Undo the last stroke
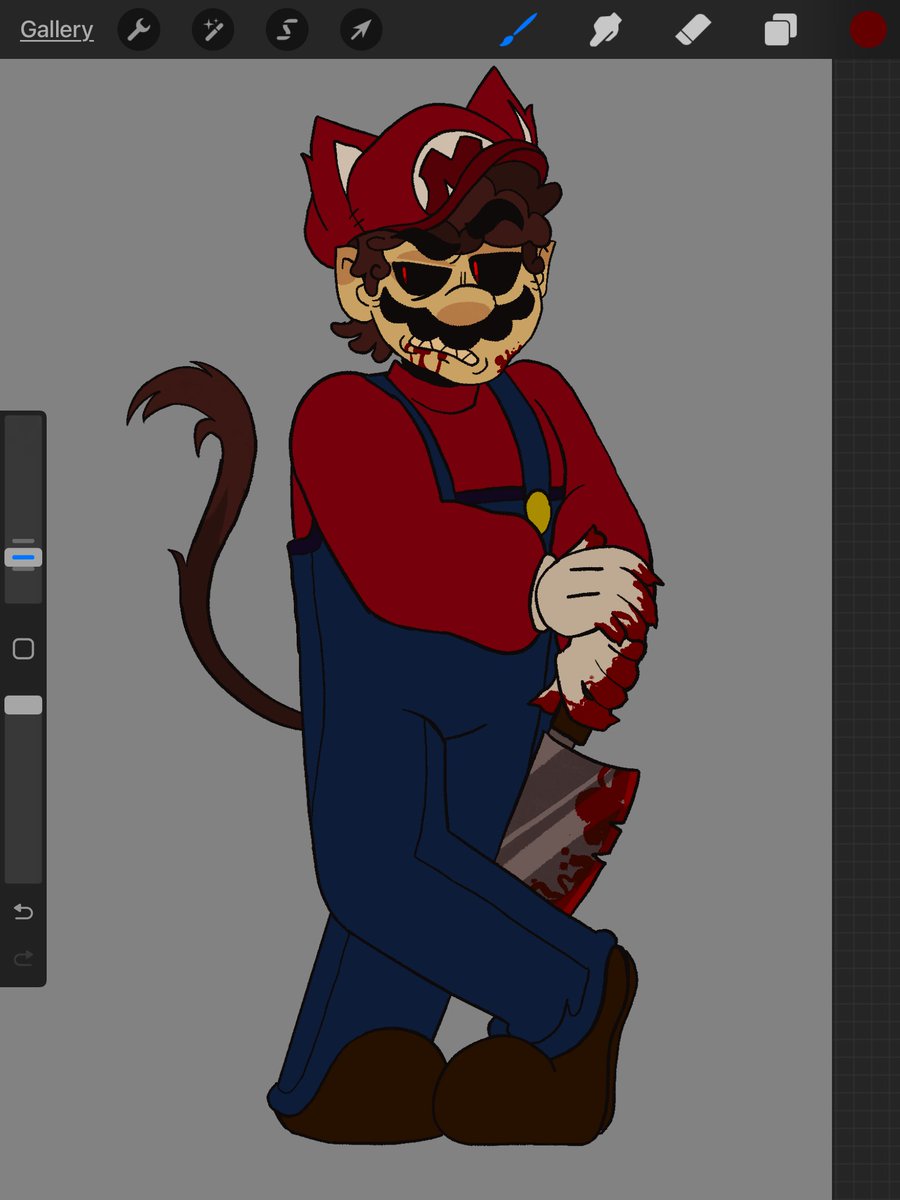 coord(23,912)
